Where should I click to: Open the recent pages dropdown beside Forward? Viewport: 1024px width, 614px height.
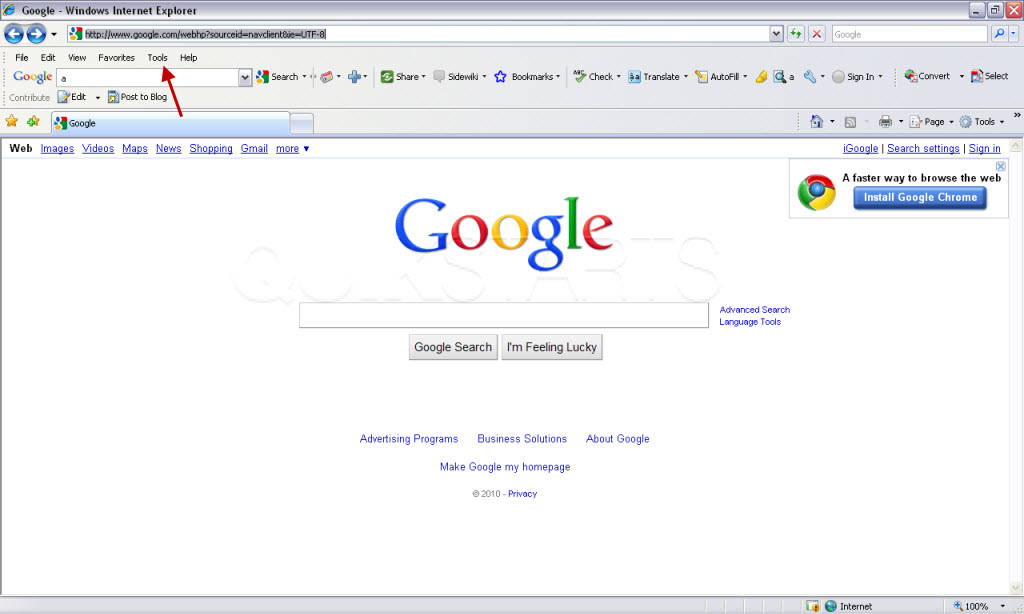pyautogui.click(x=54, y=34)
